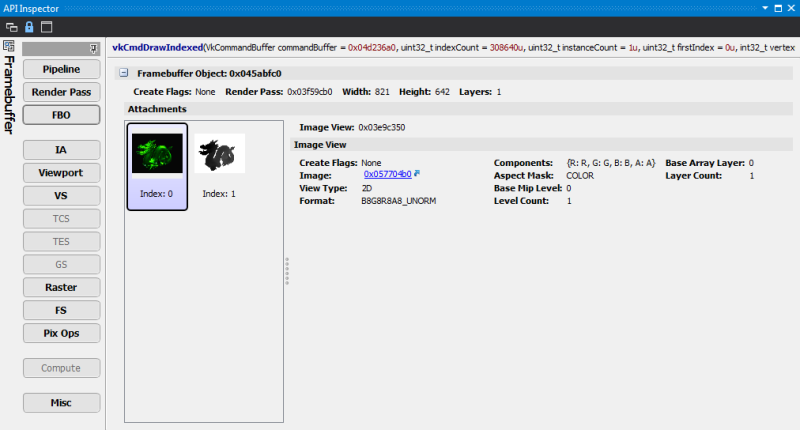
Task: Open the image 0x057704b0 link
Action: (x=387, y=175)
